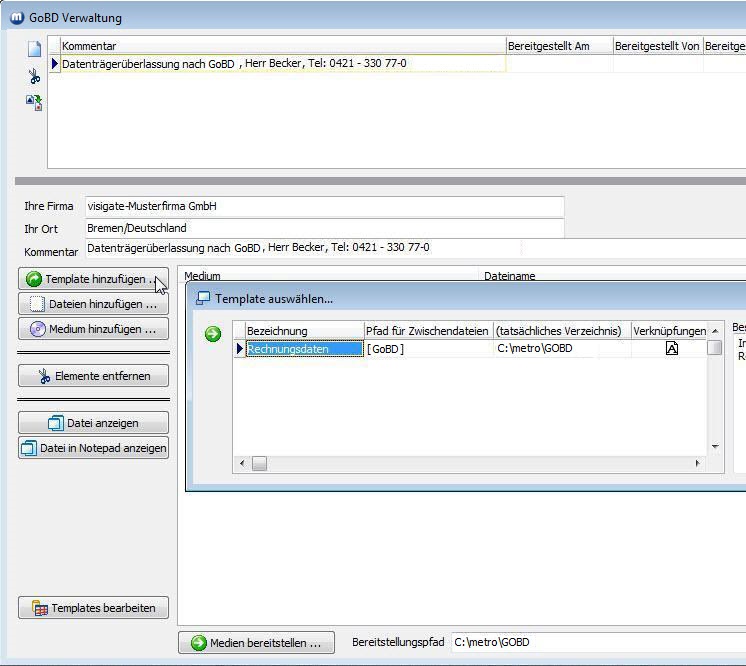
Task: Click Medien bereitstellen button
Action: click(256, 643)
